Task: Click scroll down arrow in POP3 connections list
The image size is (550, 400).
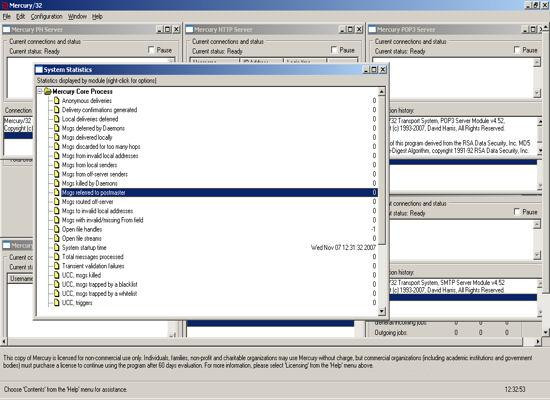Action: [x=537, y=93]
